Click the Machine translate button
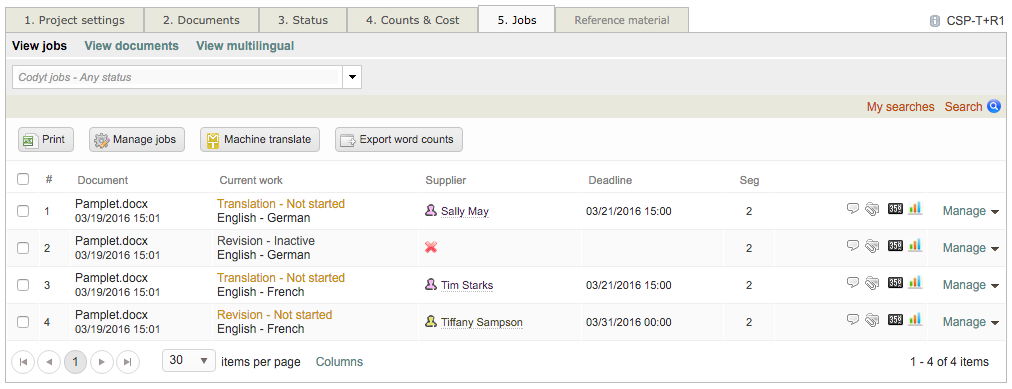1012x389 pixels. pos(260,139)
